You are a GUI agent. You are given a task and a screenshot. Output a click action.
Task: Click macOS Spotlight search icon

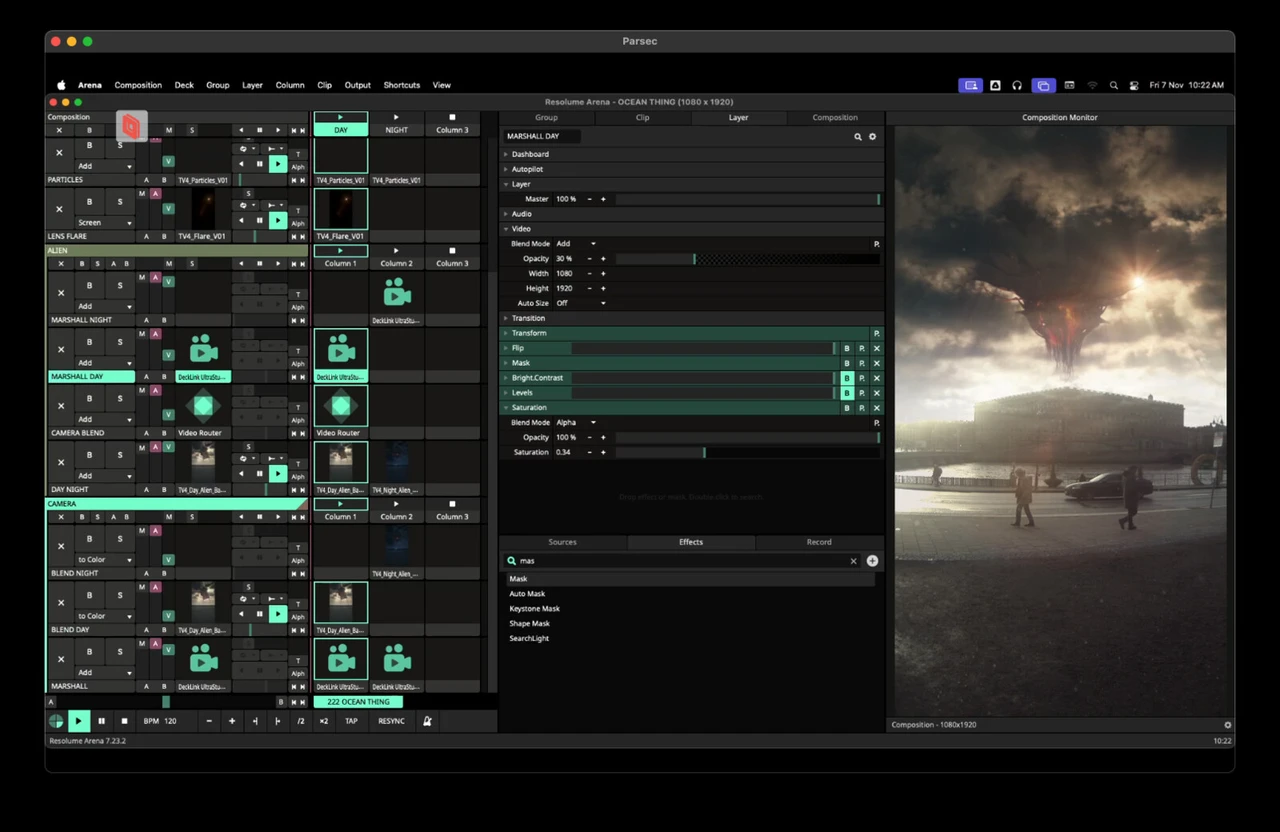pyautogui.click(x=1113, y=85)
